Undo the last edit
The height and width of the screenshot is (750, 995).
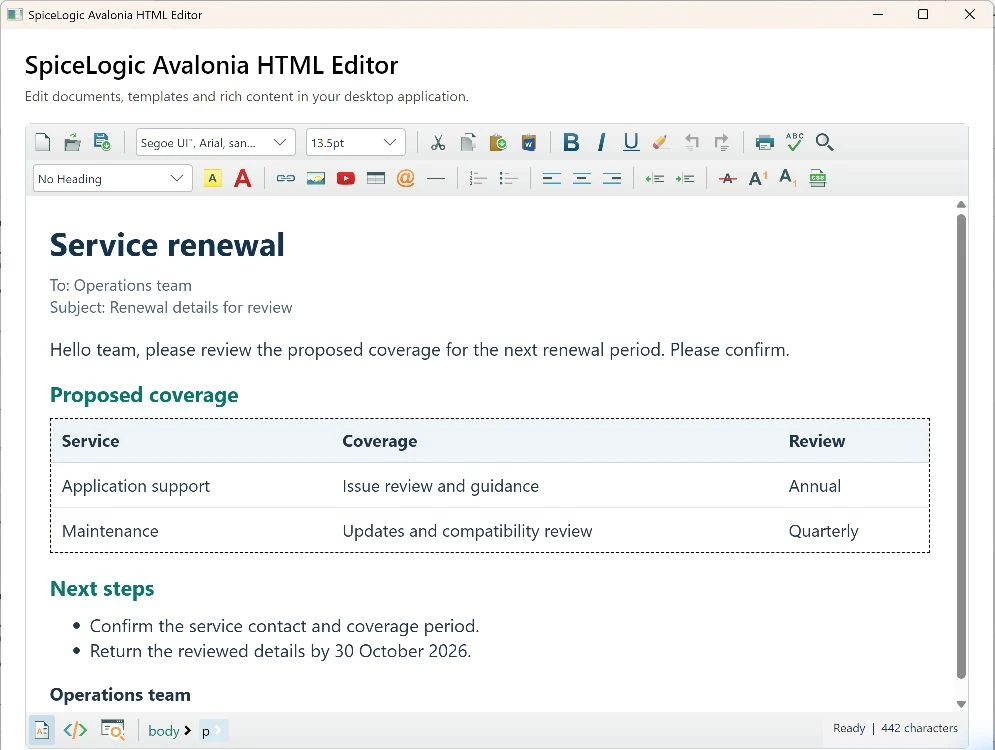692,142
